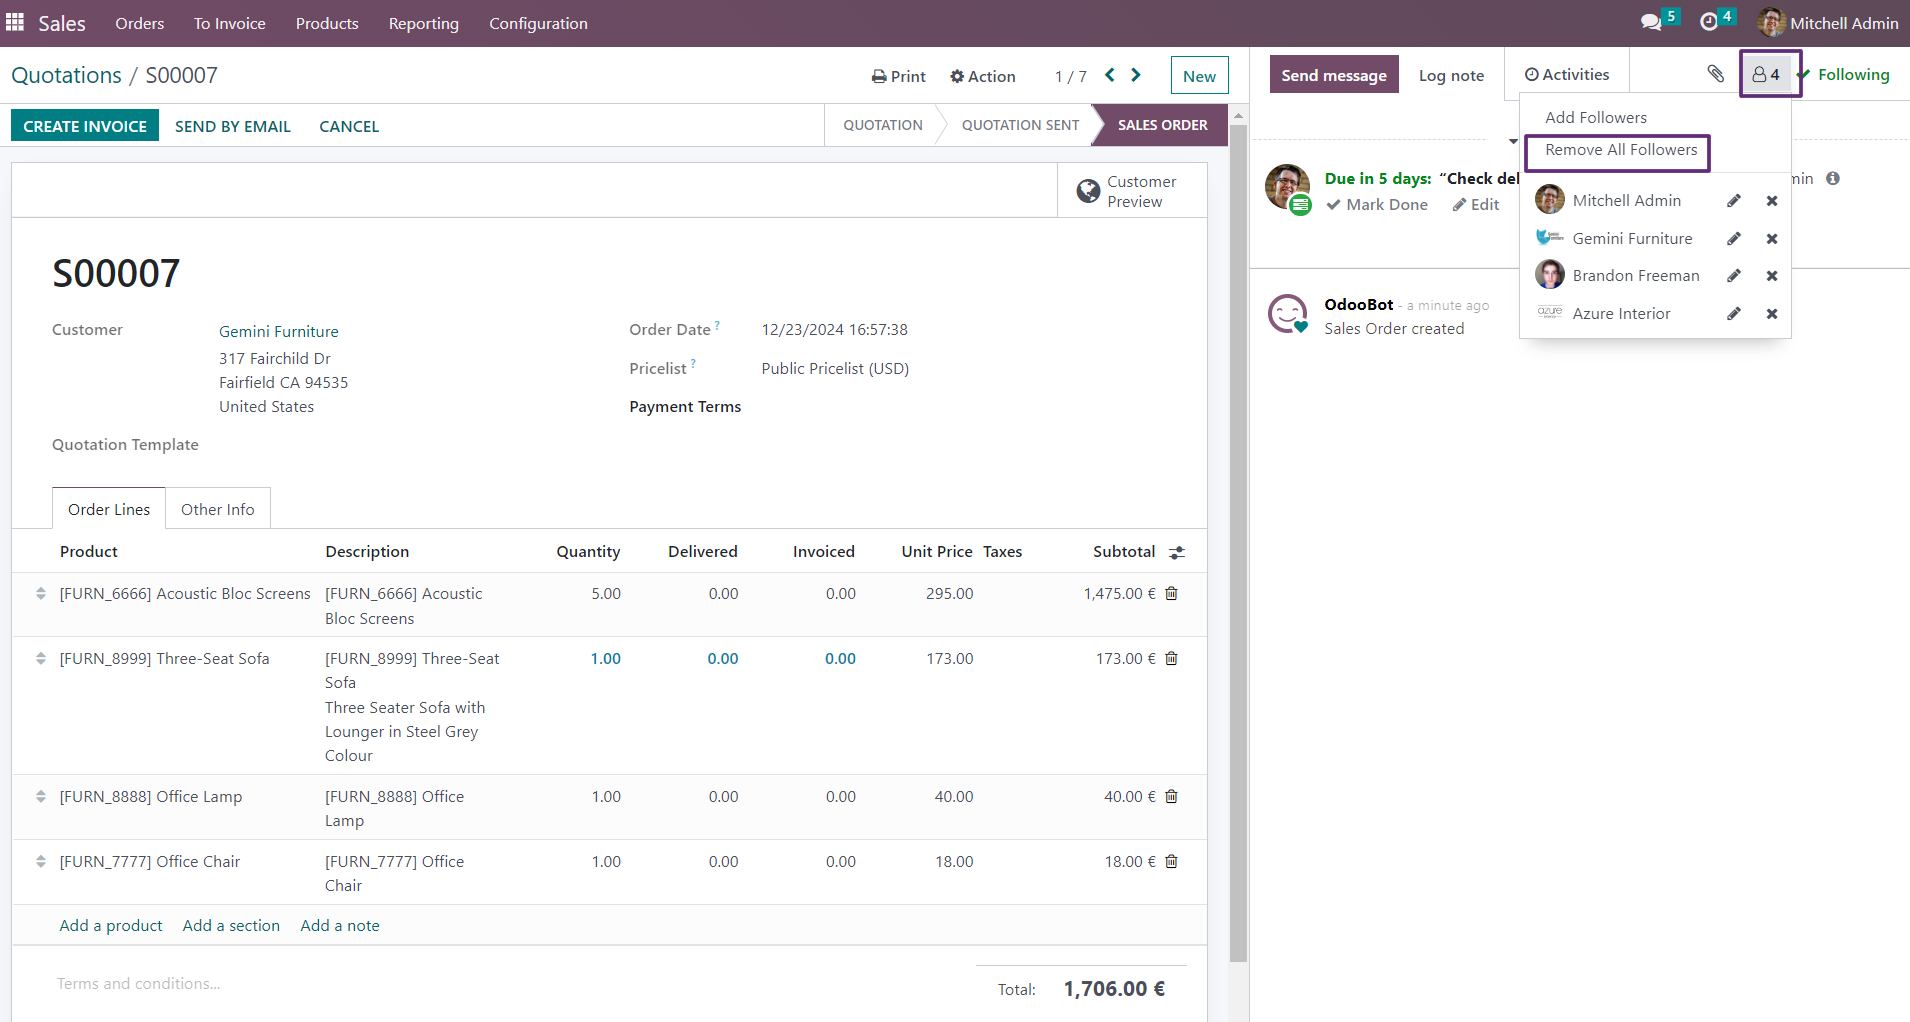
Task: Click quantity 1.00 of Three-Seat Sofa
Action: (606, 658)
